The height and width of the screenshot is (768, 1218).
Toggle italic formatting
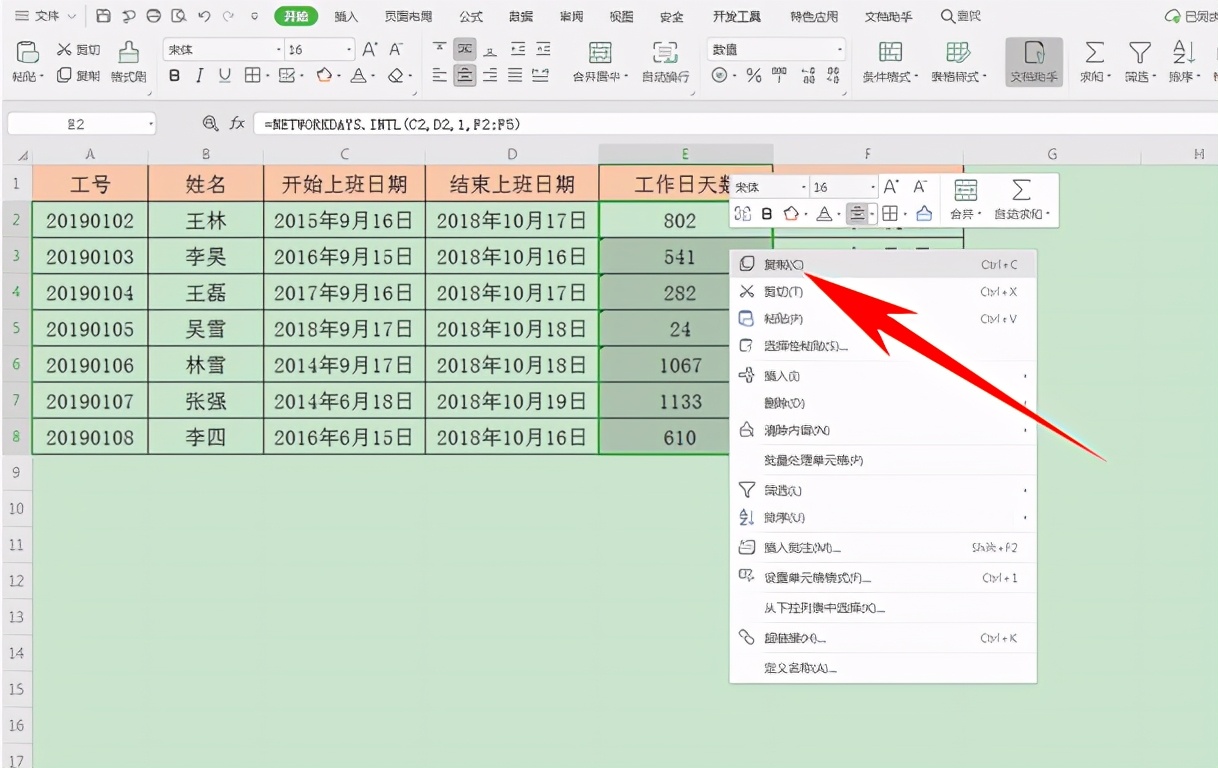pyautogui.click(x=198, y=75)
